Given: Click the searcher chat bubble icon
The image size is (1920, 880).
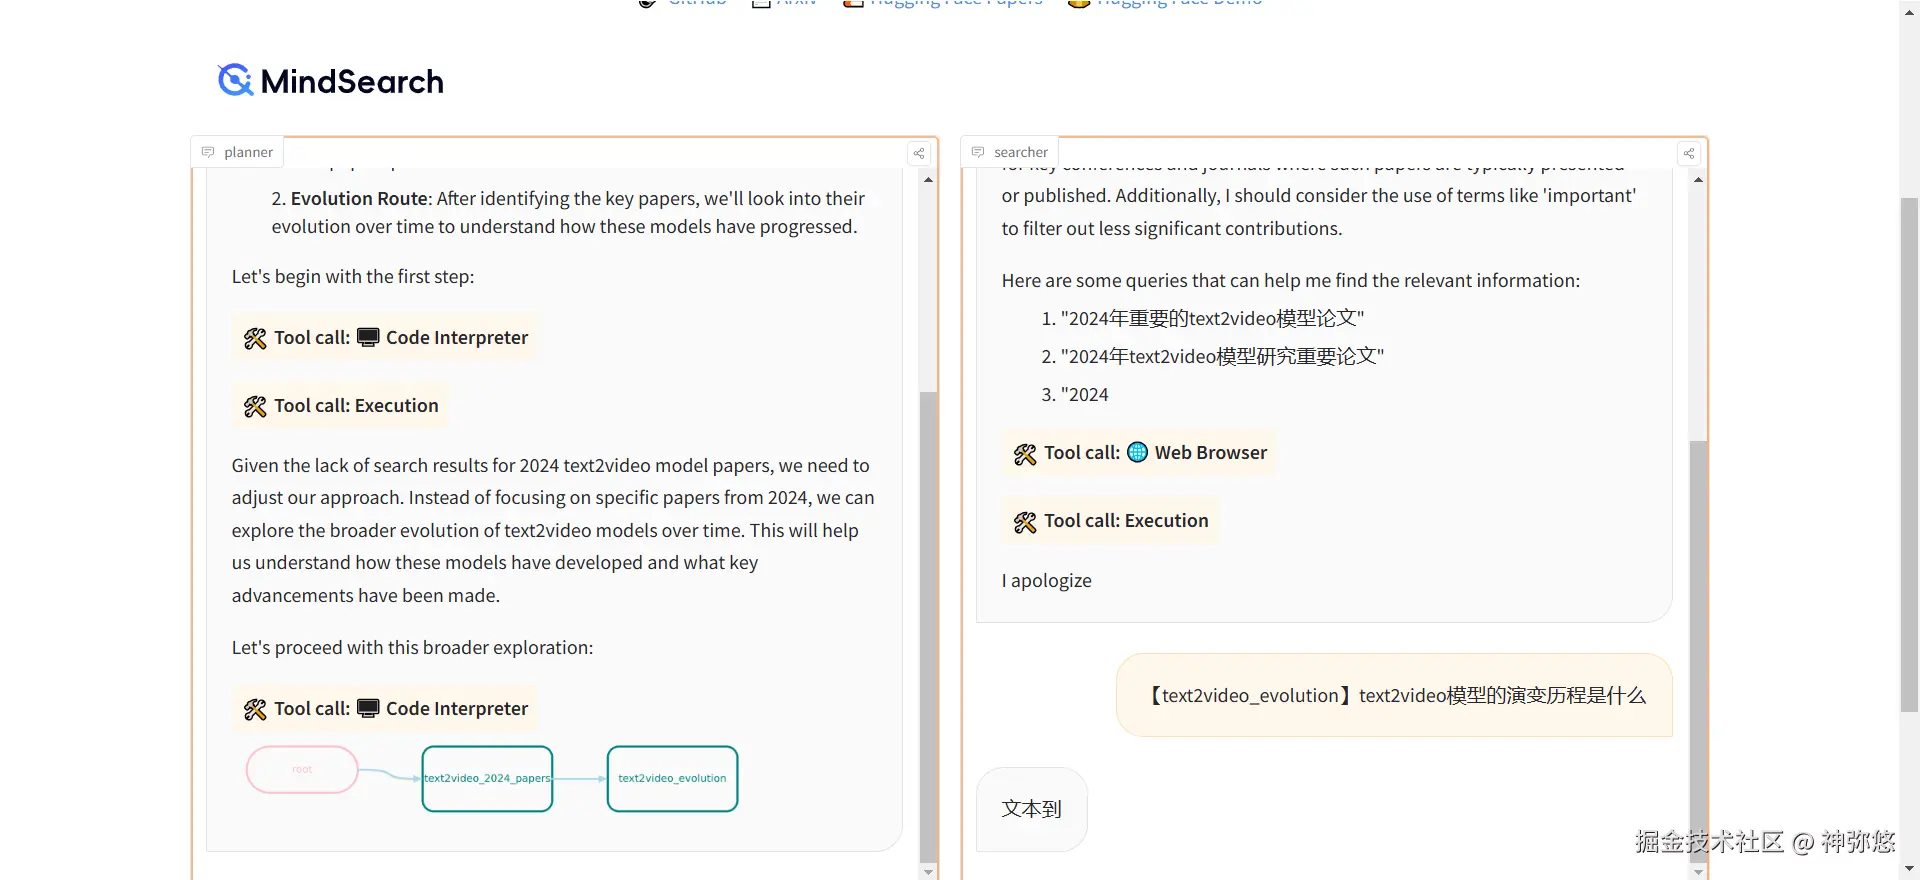Looking at the screenshot, I should point(978,152).
